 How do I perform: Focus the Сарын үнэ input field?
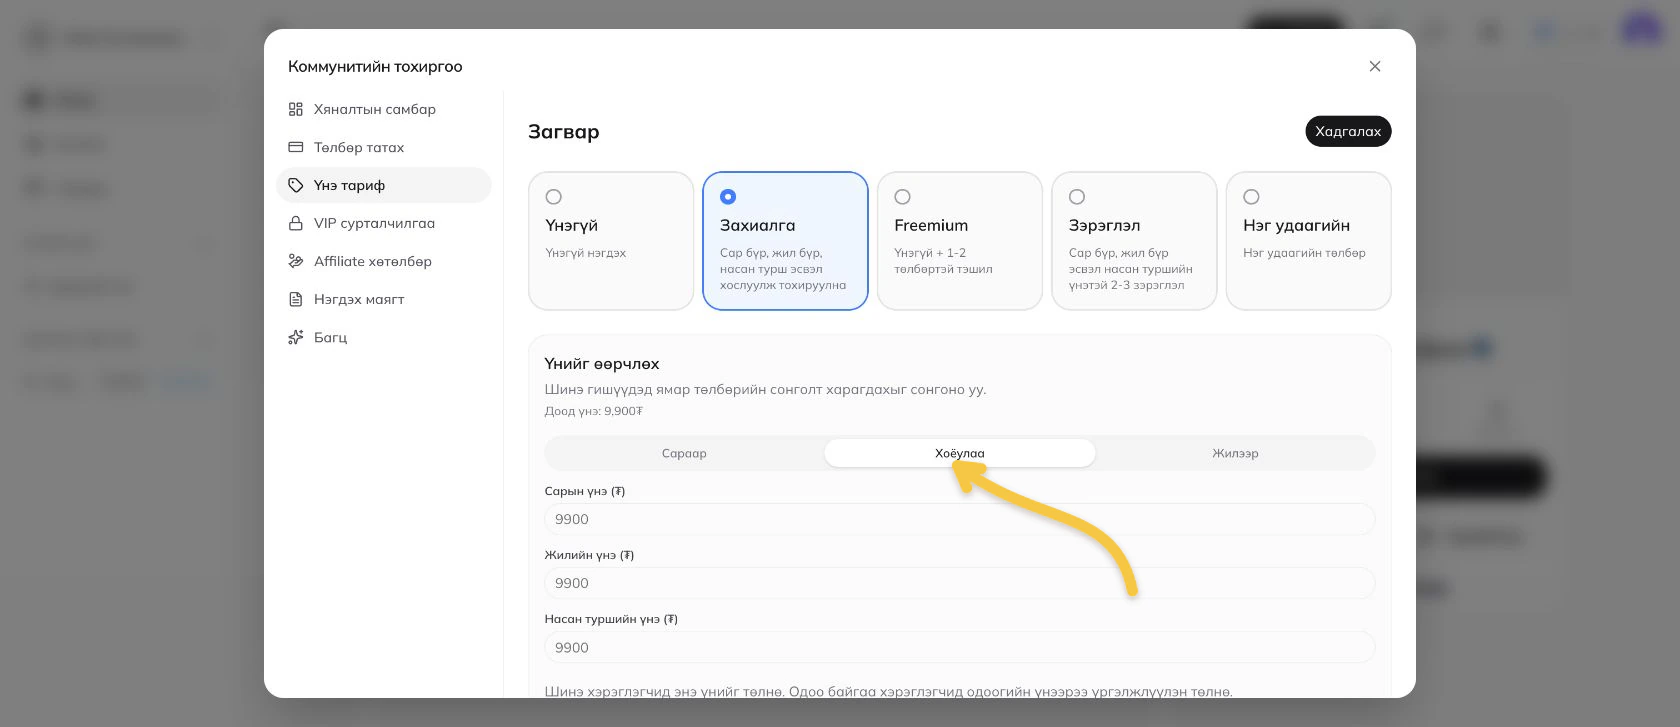coord(960,519)
